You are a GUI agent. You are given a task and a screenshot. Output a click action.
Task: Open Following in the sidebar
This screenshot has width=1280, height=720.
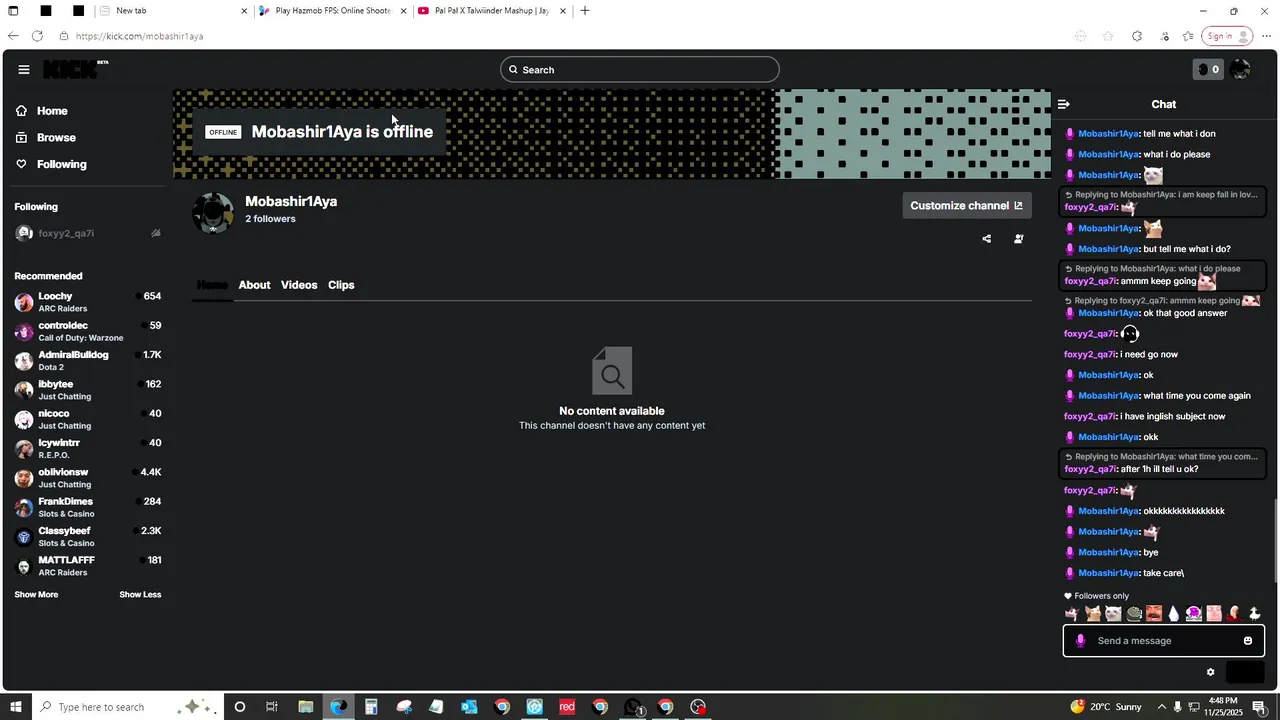51,164
